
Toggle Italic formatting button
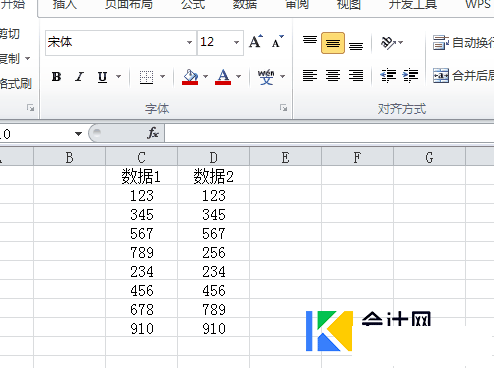pos(79,77)
